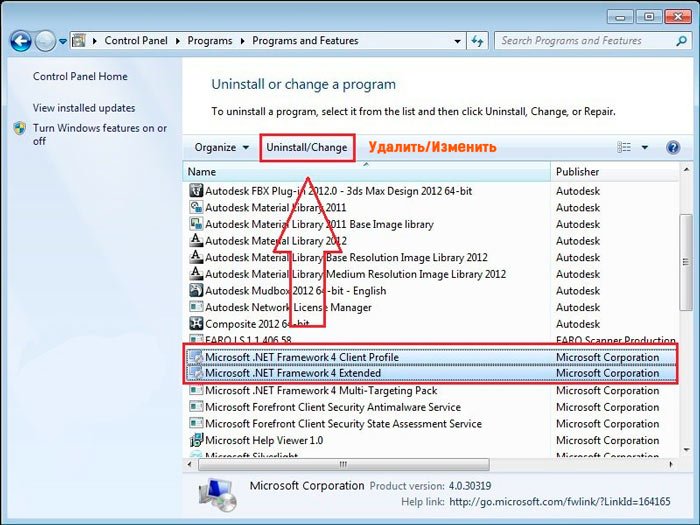Expand arrow after Control Panel breadcrumb
The width and height of the screenshot is (700, 525).
(x=178, y=41)
